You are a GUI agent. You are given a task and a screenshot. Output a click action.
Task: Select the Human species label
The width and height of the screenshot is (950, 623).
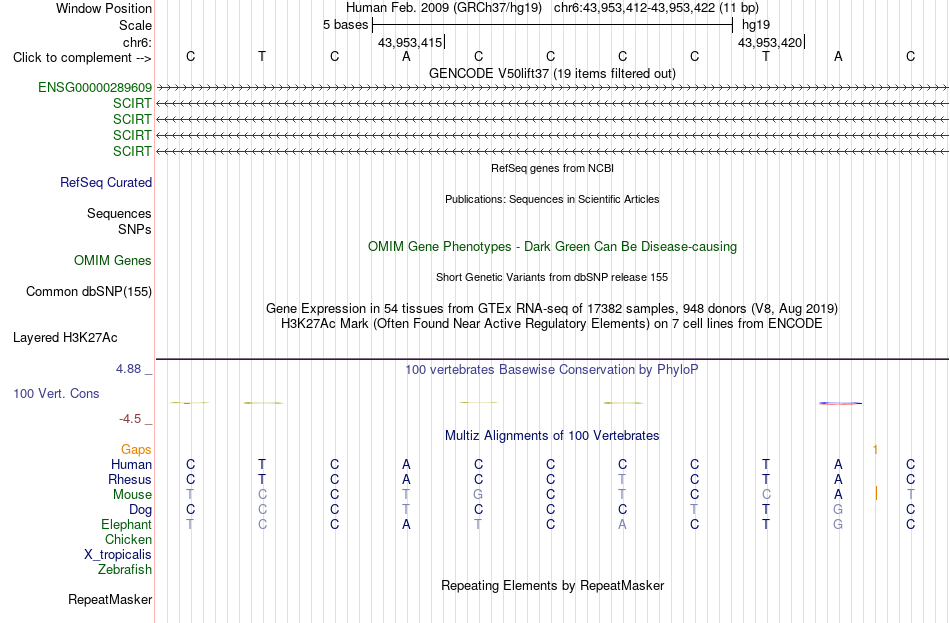click(x=131, y=465)
